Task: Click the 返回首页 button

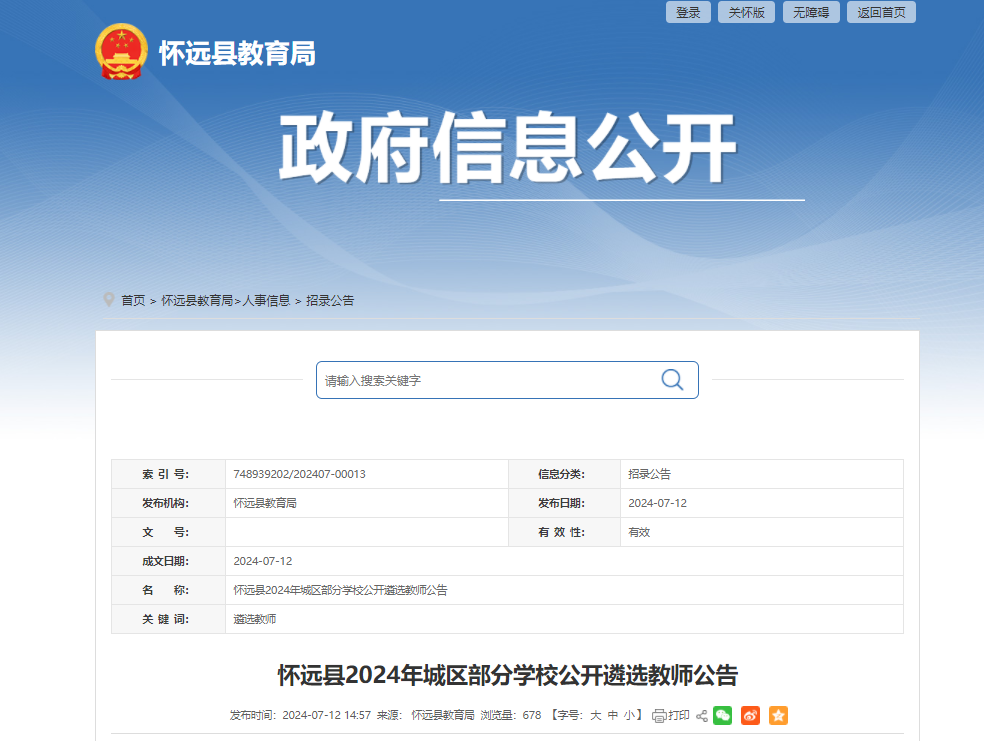Action: [x=881, y=13]
